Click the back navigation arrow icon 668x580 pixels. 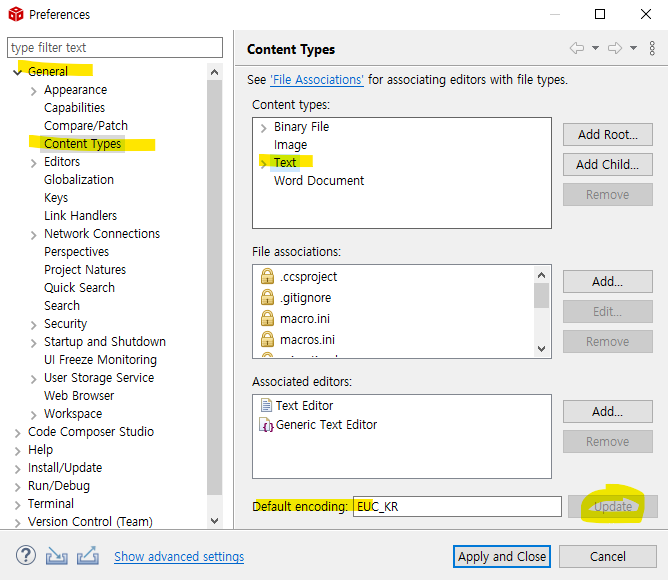[x=577, y=48]
